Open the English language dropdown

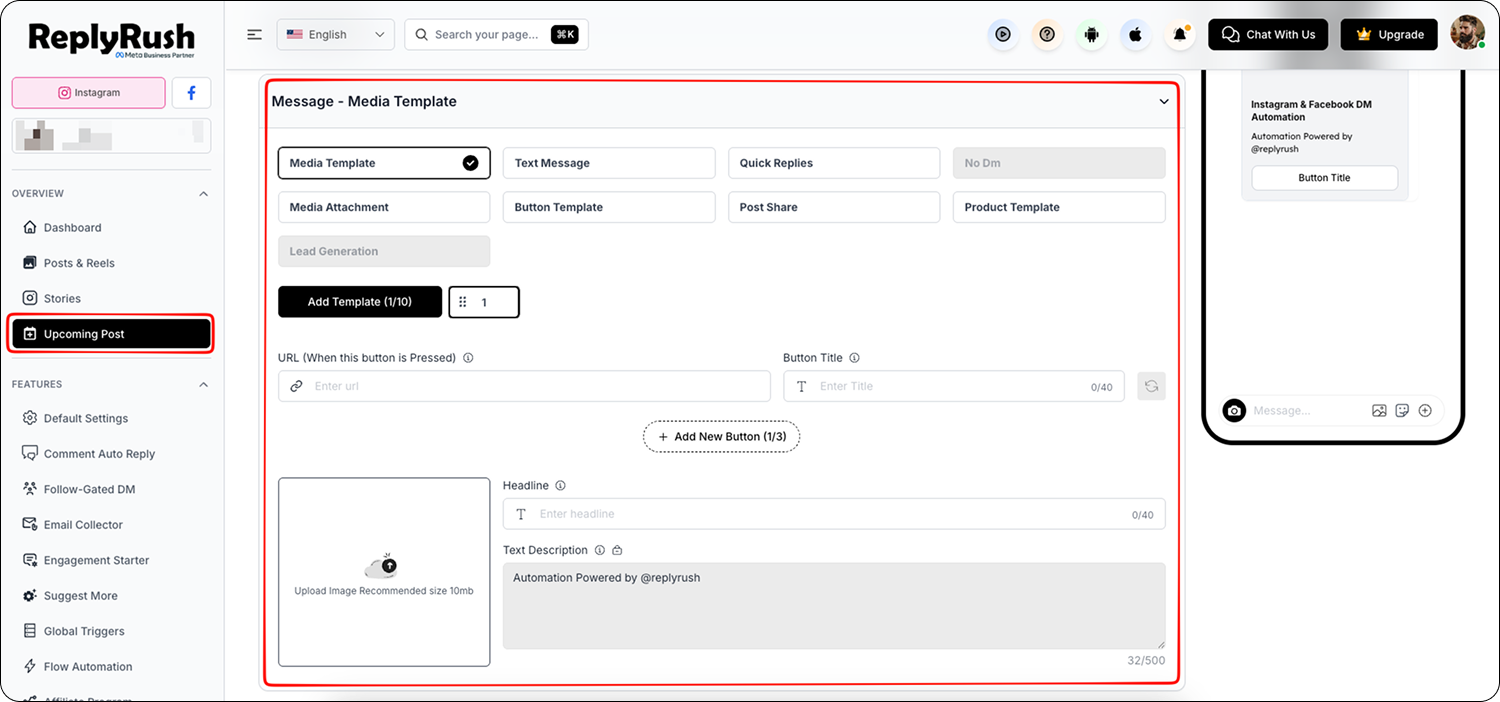[335, 34]
